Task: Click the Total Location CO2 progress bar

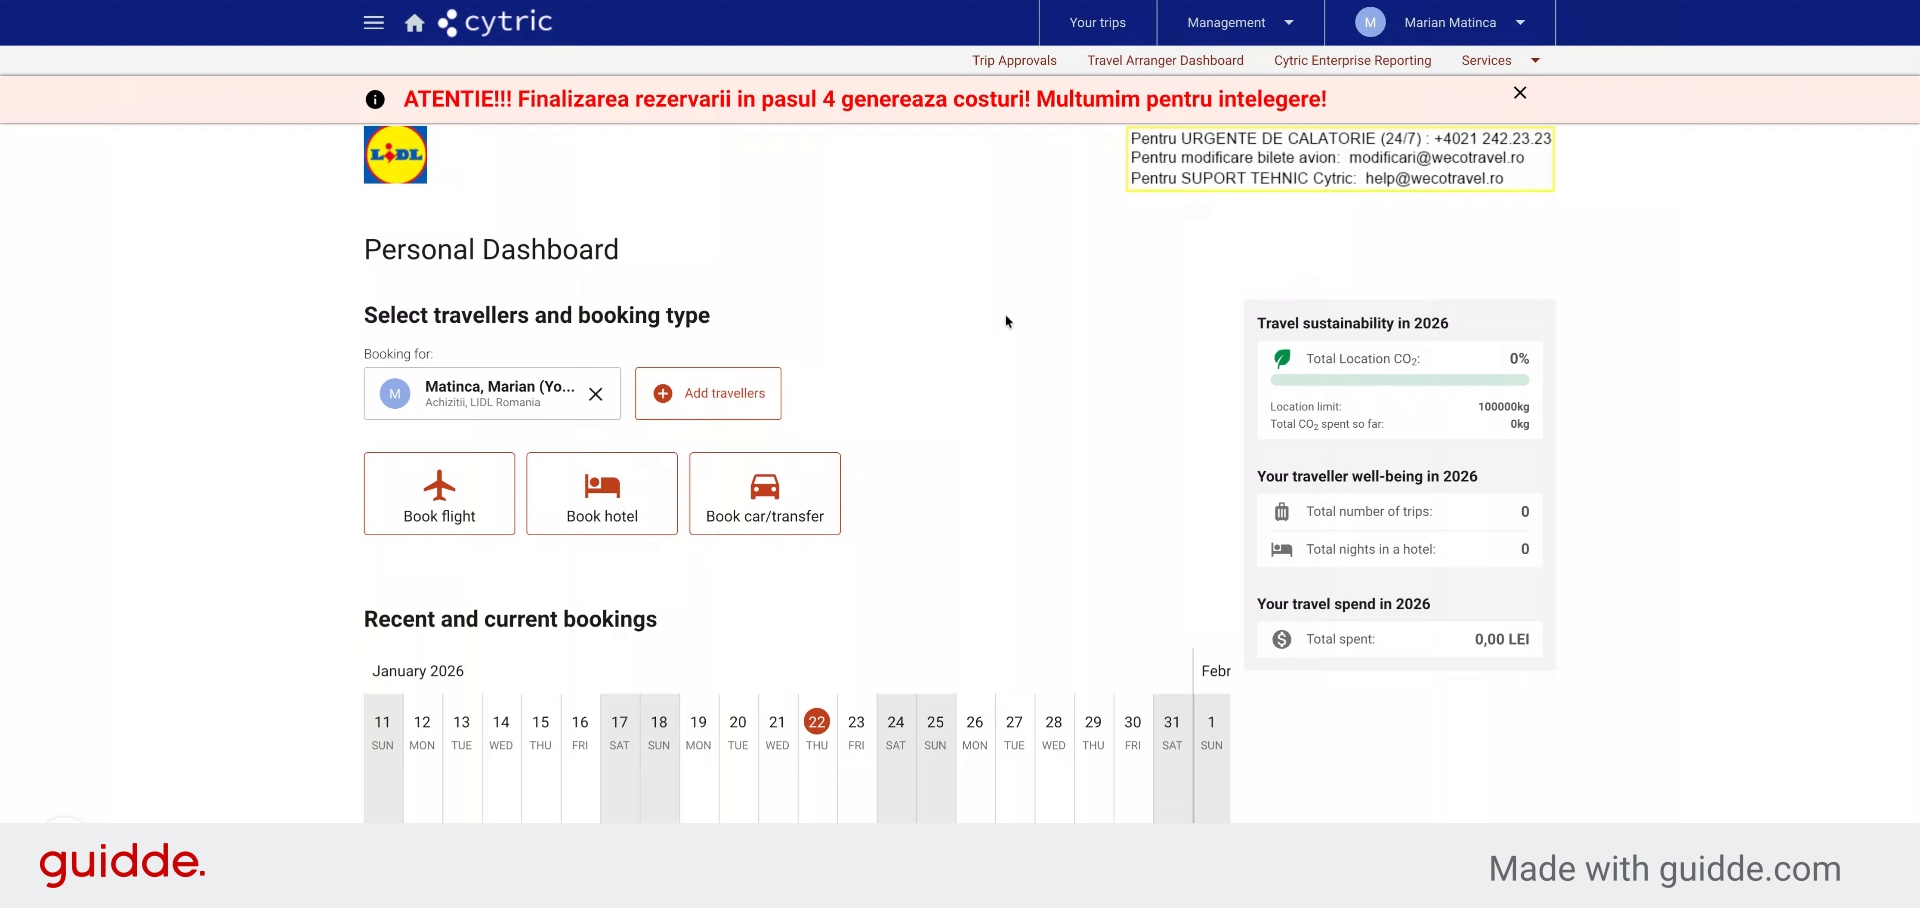Action: (x=1399, y=380)
